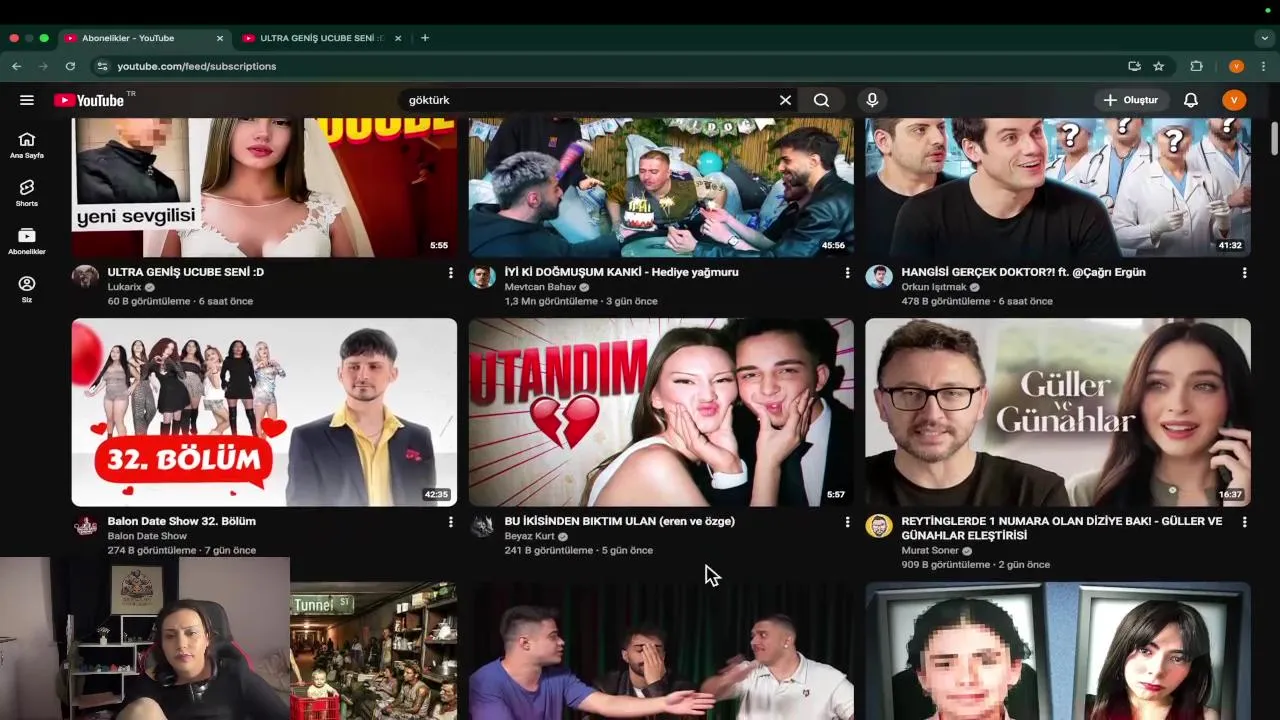This screenshot has width=1280, height=720.
Task: Open Ana Sayfa in the sidebar
Action: tap(27, 146)
